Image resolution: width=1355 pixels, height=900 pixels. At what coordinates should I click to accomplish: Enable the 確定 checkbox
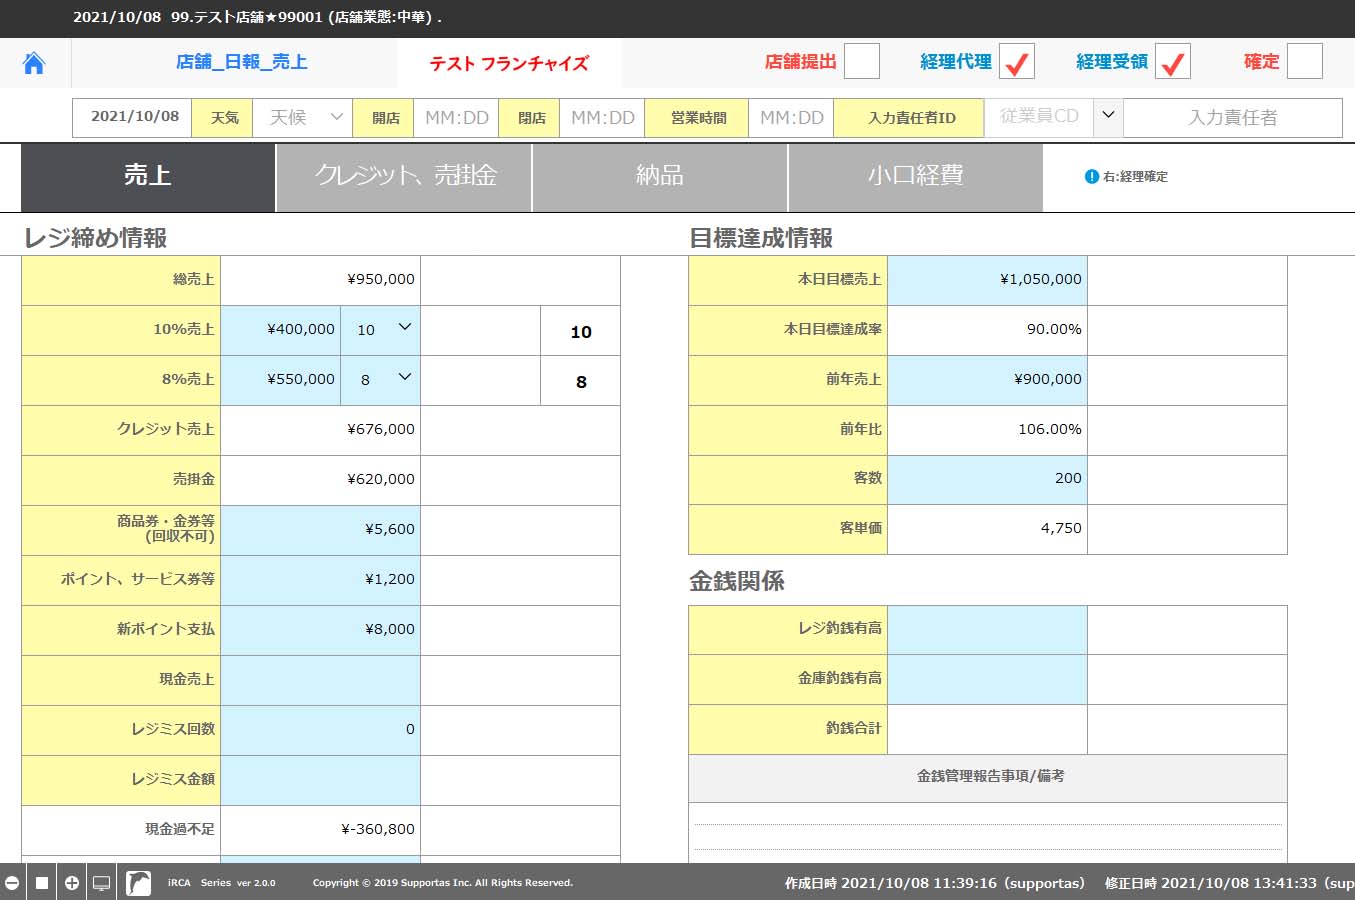click(1304, 62)
